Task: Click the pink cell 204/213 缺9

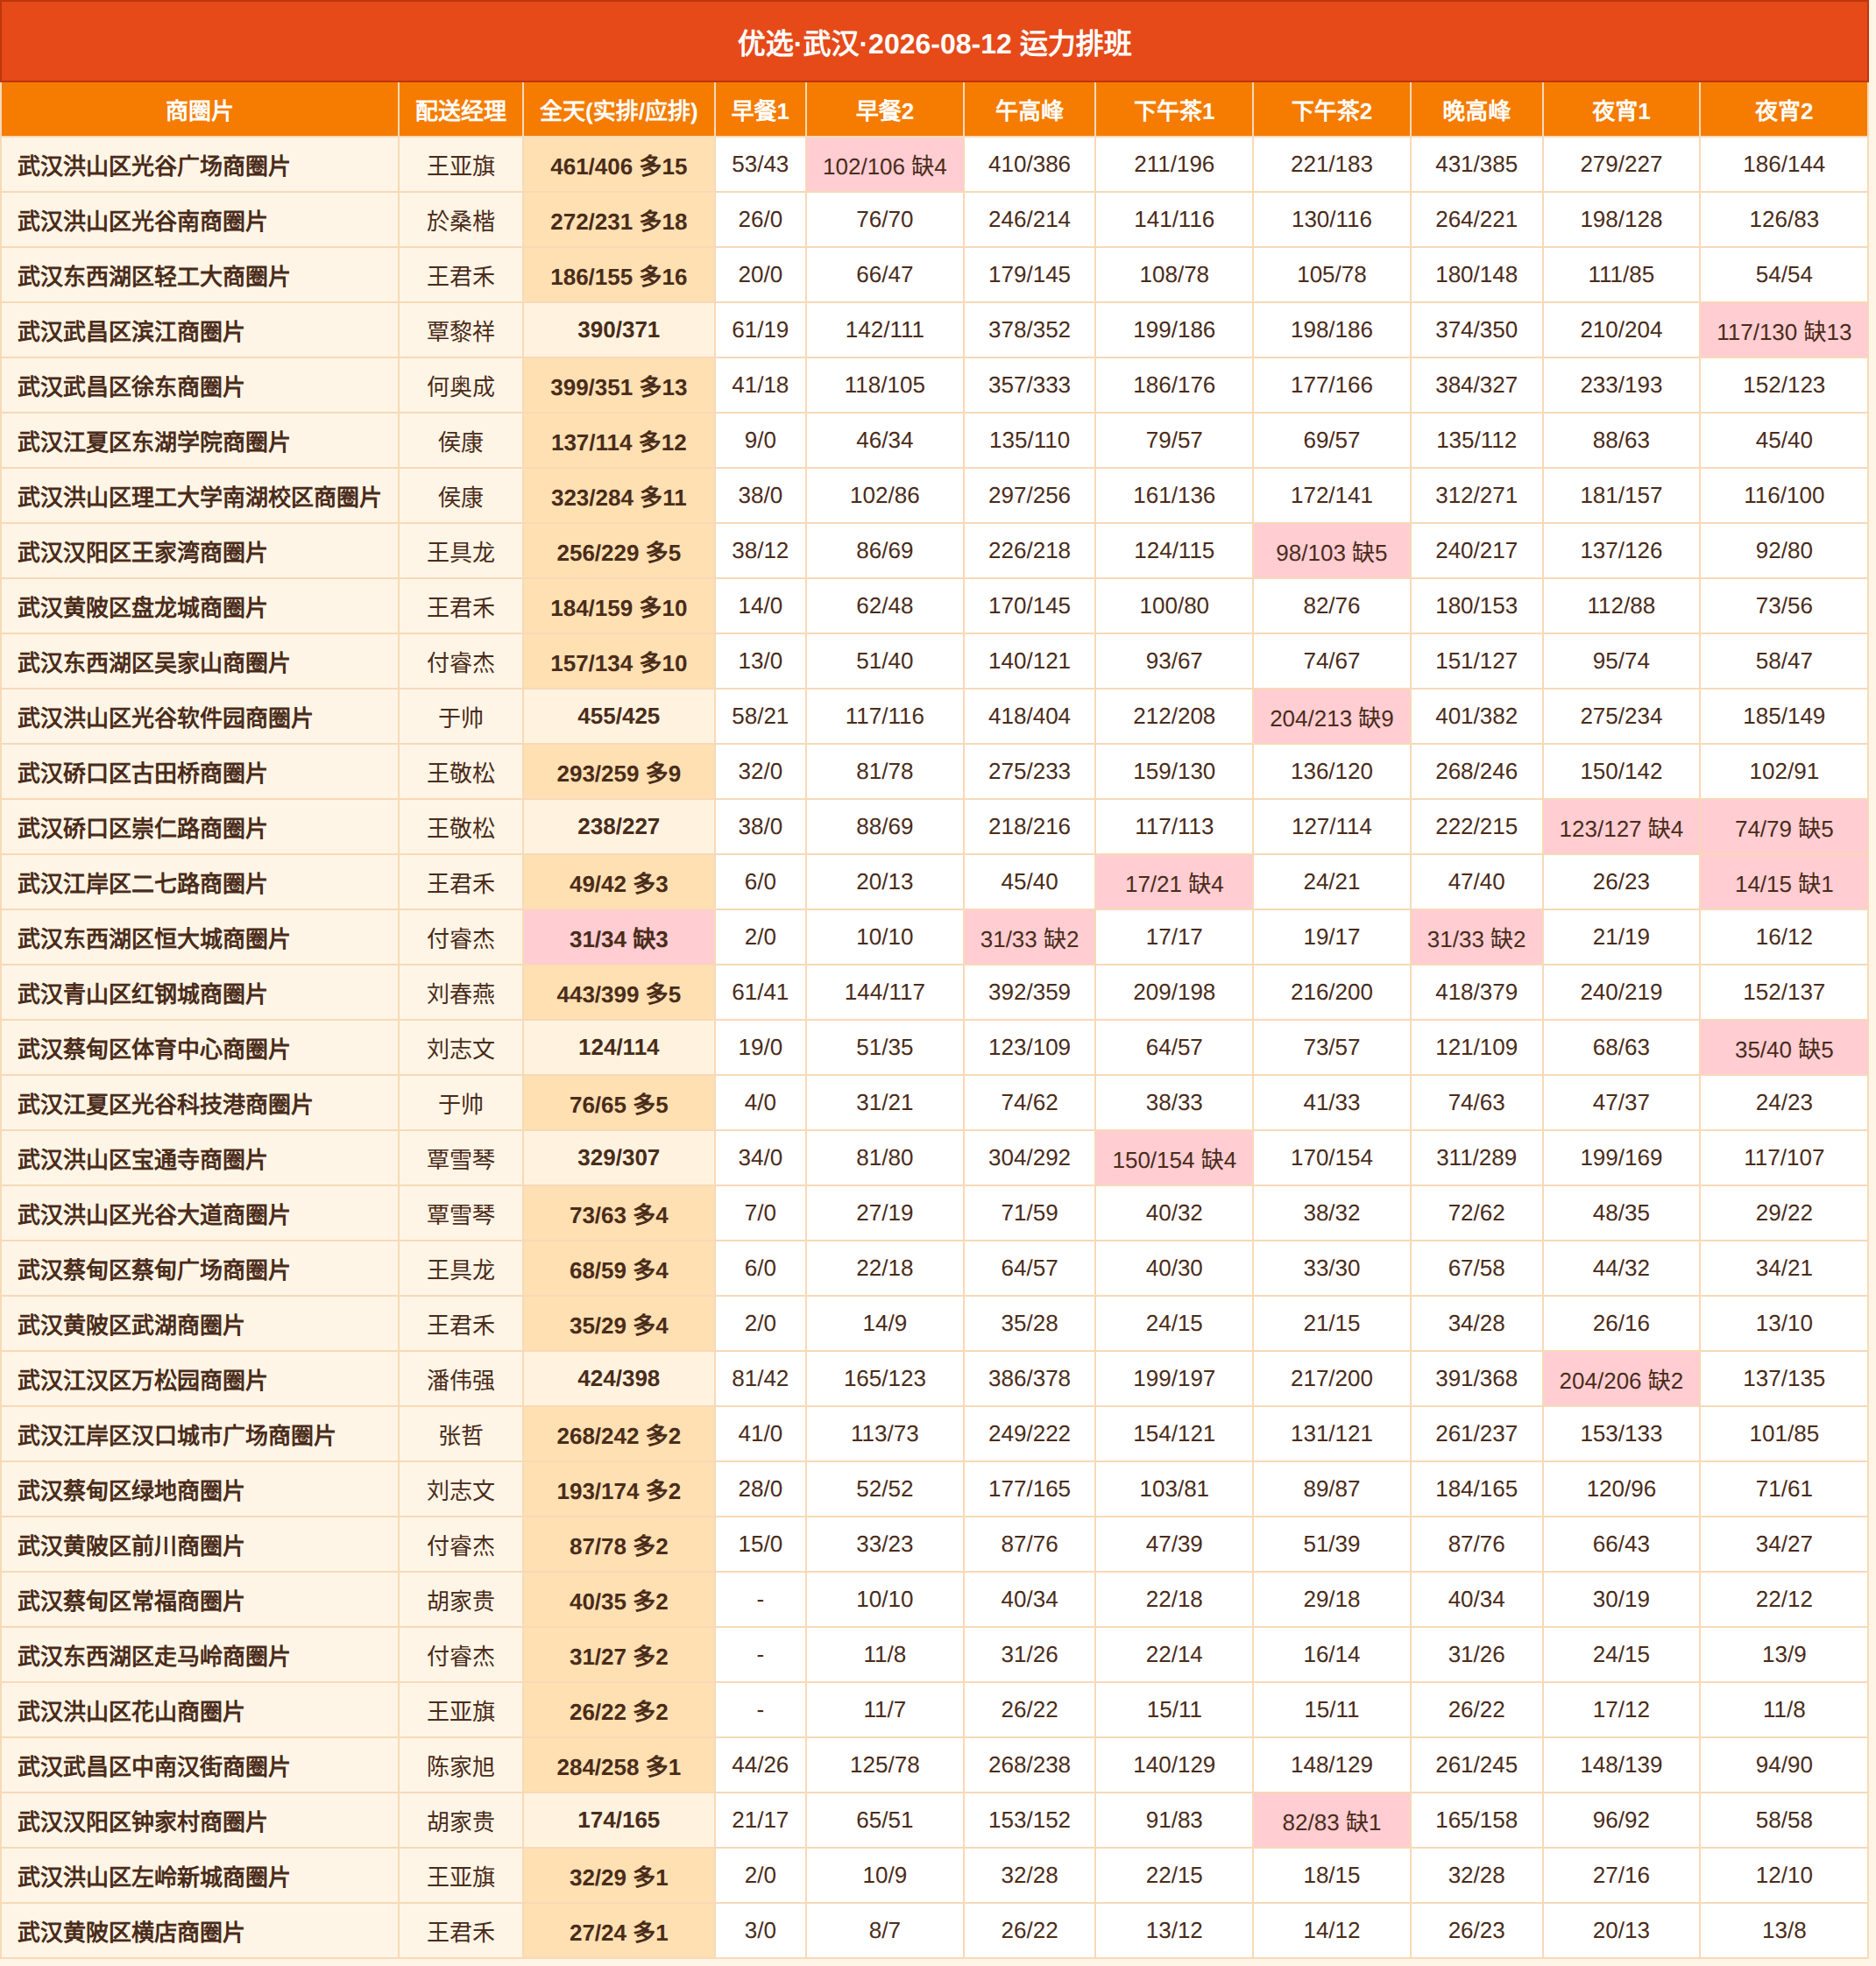Action: pos(1331,717)
